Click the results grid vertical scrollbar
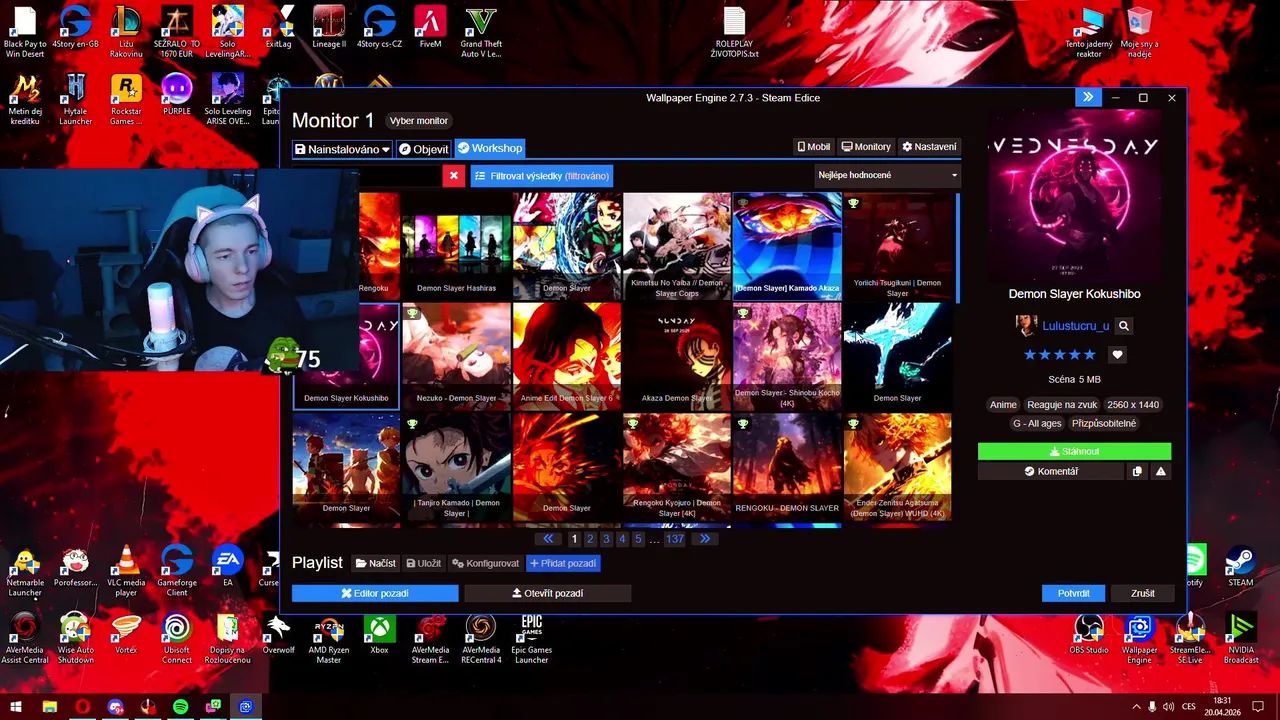The width and height of the screenshot is (1280, 720). tap(957, 248)
